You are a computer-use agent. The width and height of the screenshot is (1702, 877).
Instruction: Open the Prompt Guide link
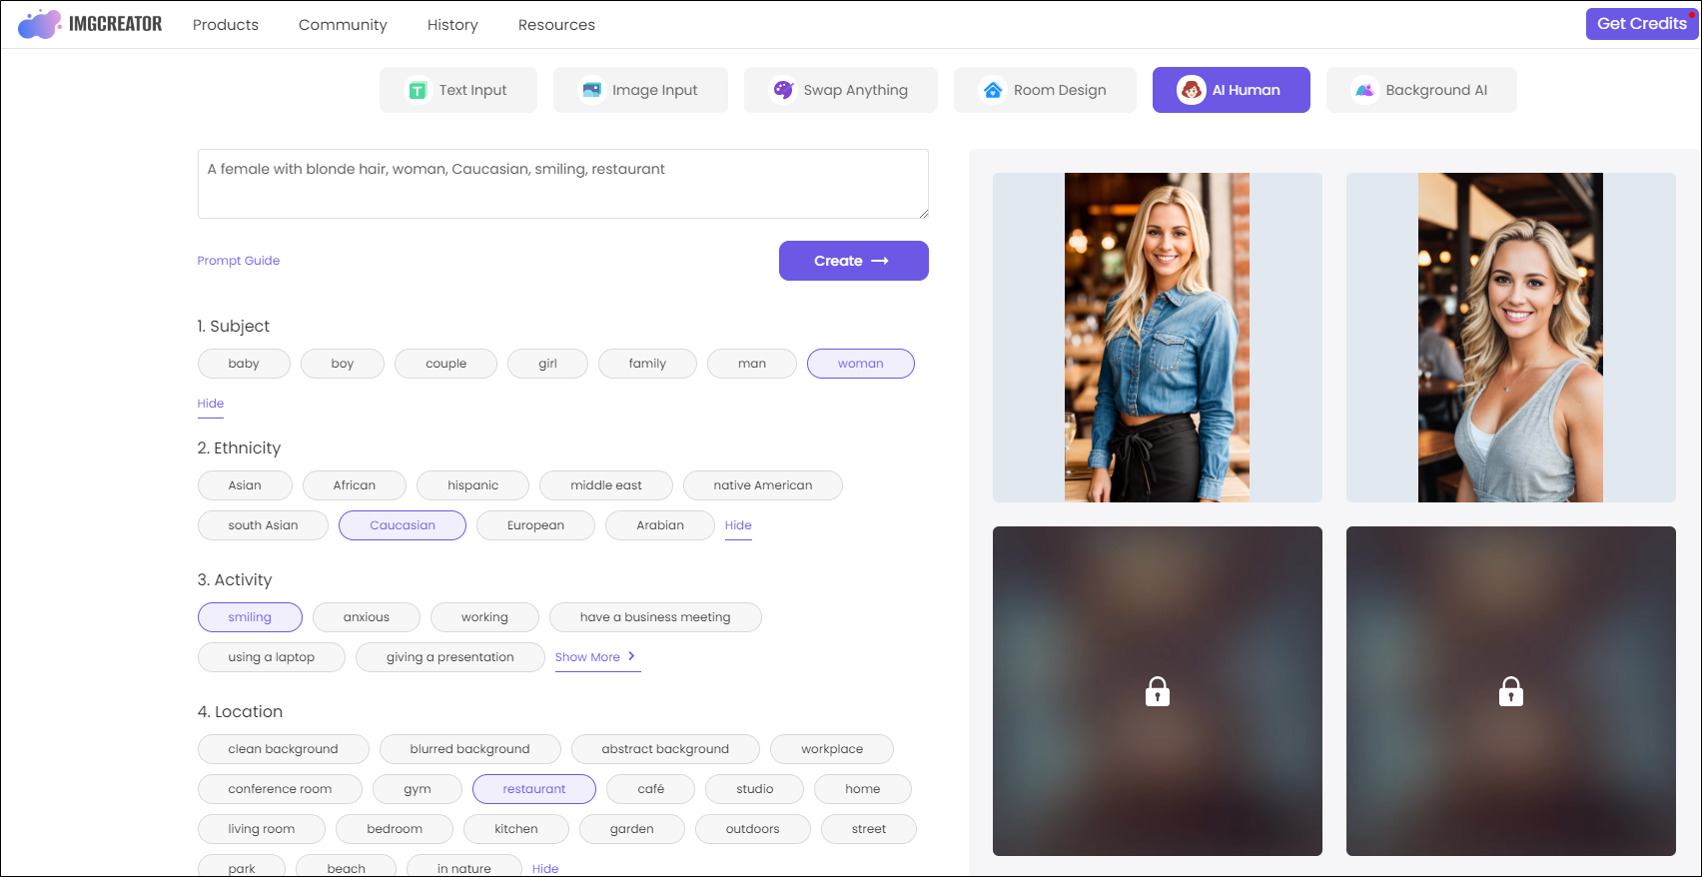coord(238,261)
